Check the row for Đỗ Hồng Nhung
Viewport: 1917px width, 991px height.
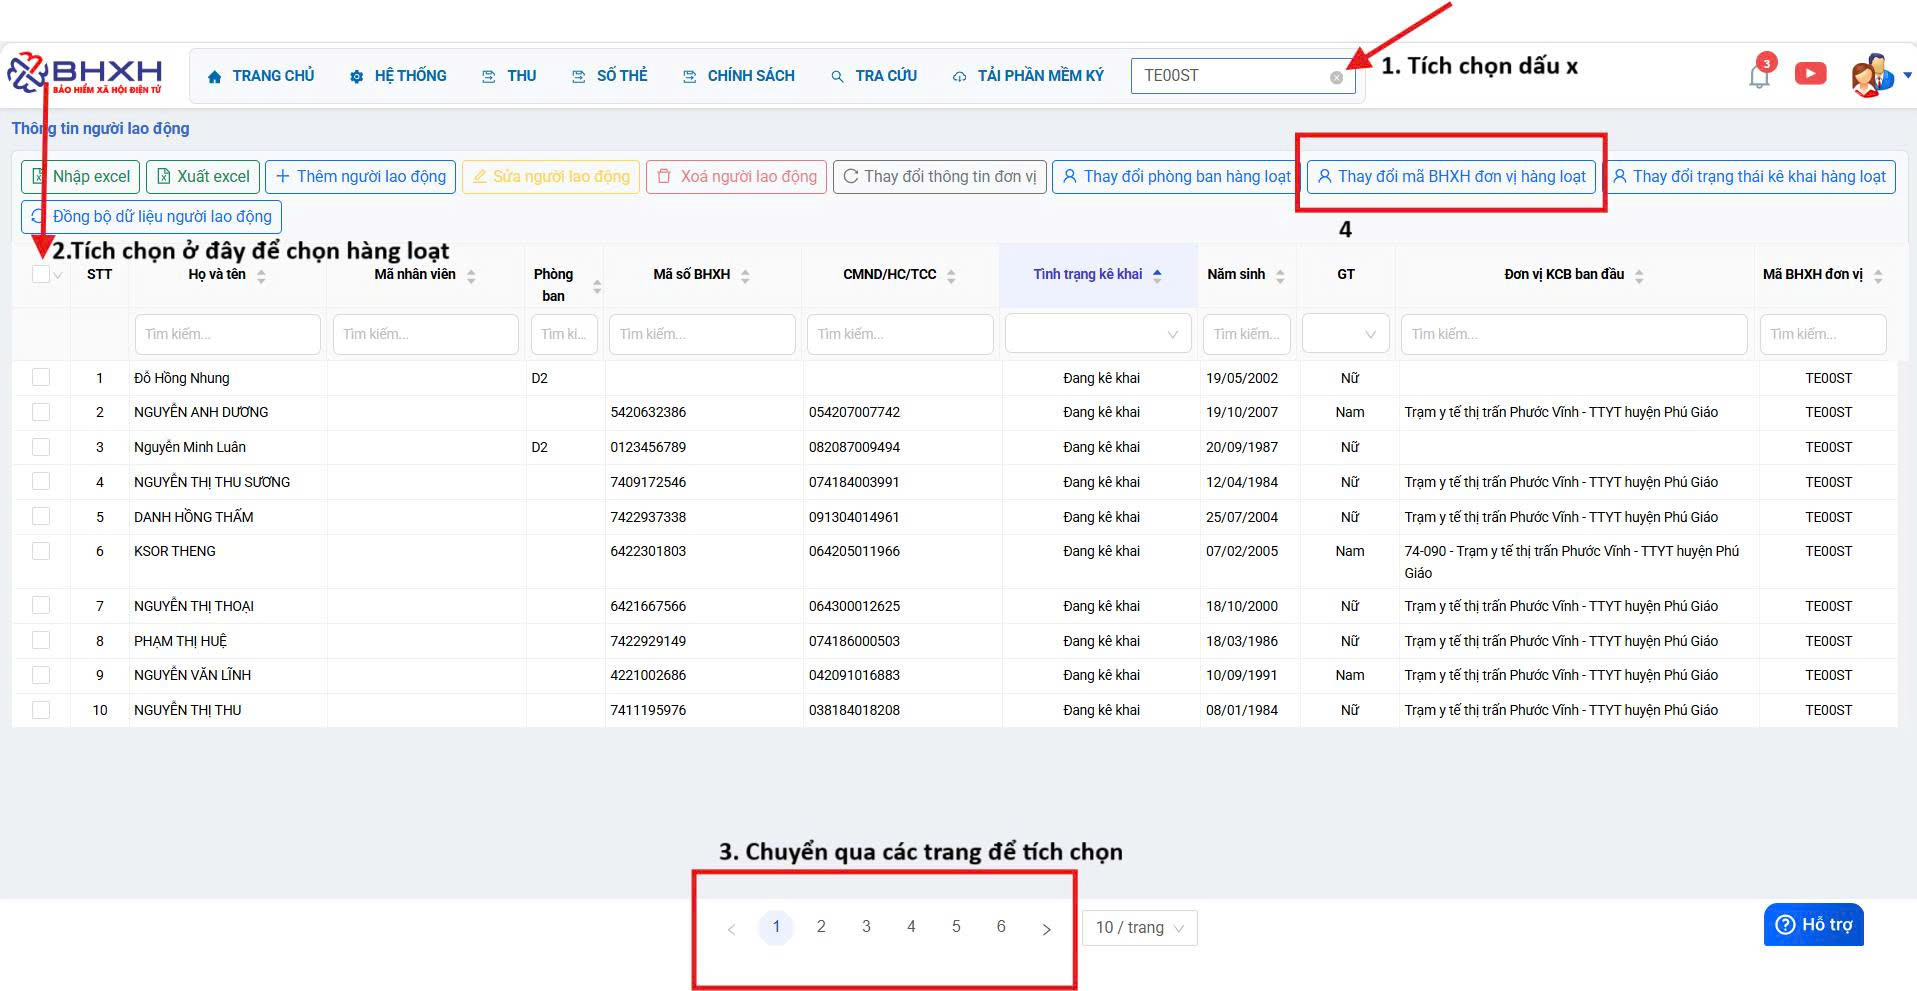(x=41, y=377)
